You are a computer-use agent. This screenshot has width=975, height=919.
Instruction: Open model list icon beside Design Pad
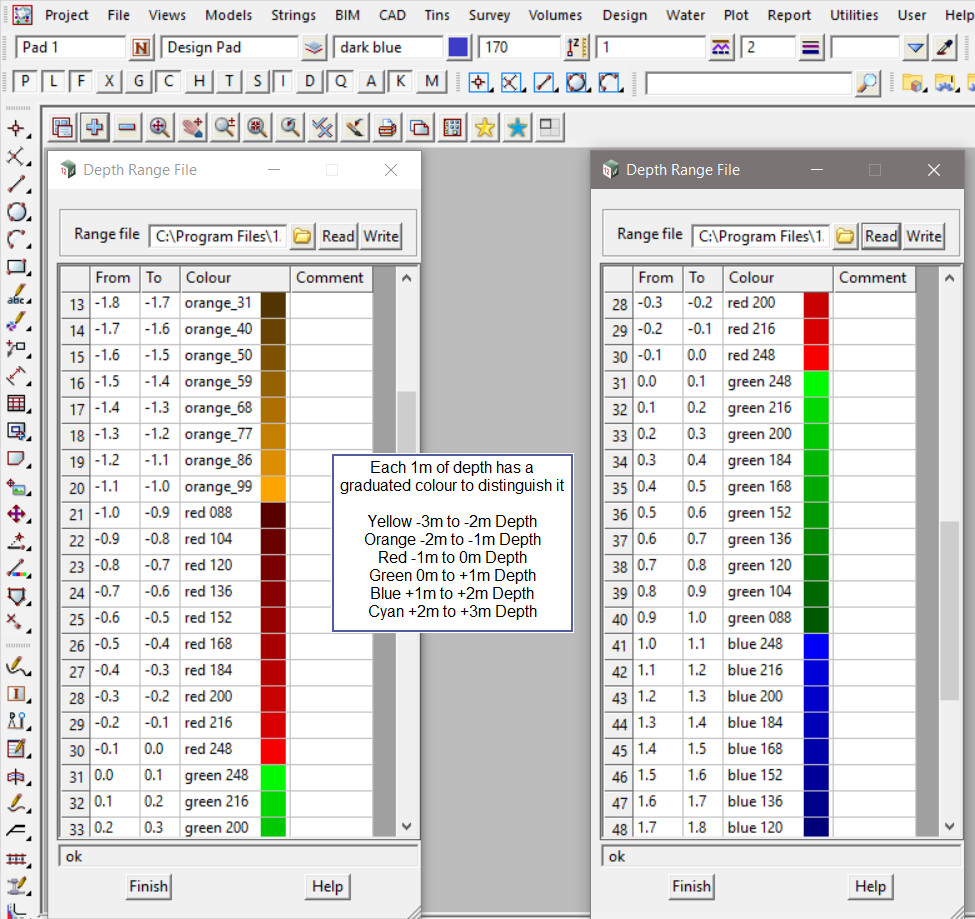pyautogui.click(x=314, y=48)
